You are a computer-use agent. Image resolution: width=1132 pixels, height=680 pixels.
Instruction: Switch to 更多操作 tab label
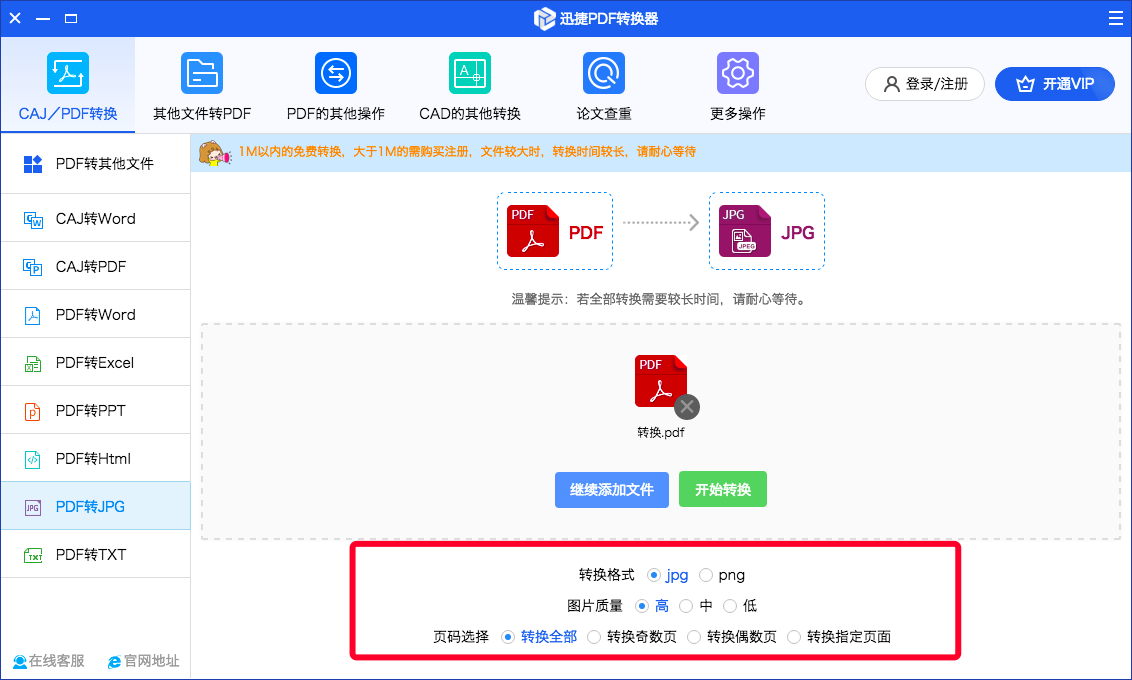[x=738, y=114]
